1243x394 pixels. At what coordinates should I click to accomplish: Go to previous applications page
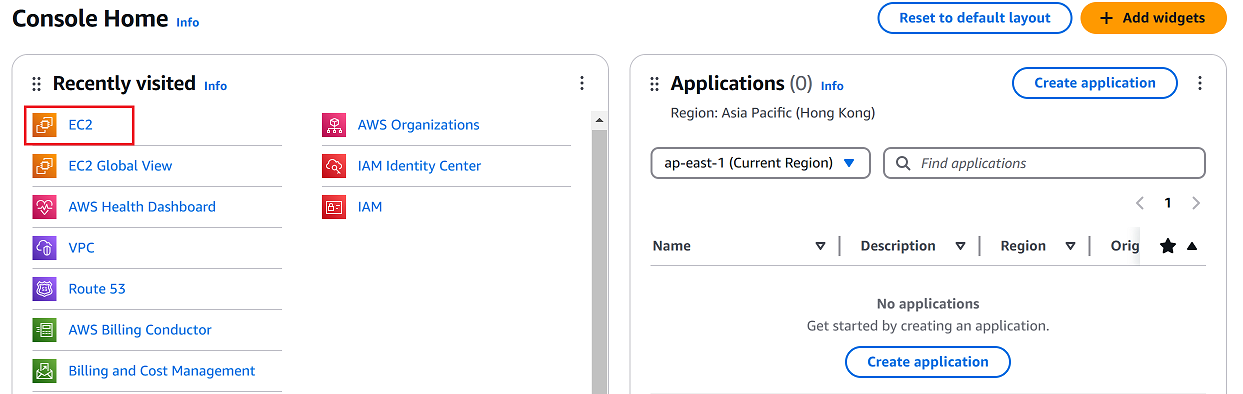coord(1140,203)
